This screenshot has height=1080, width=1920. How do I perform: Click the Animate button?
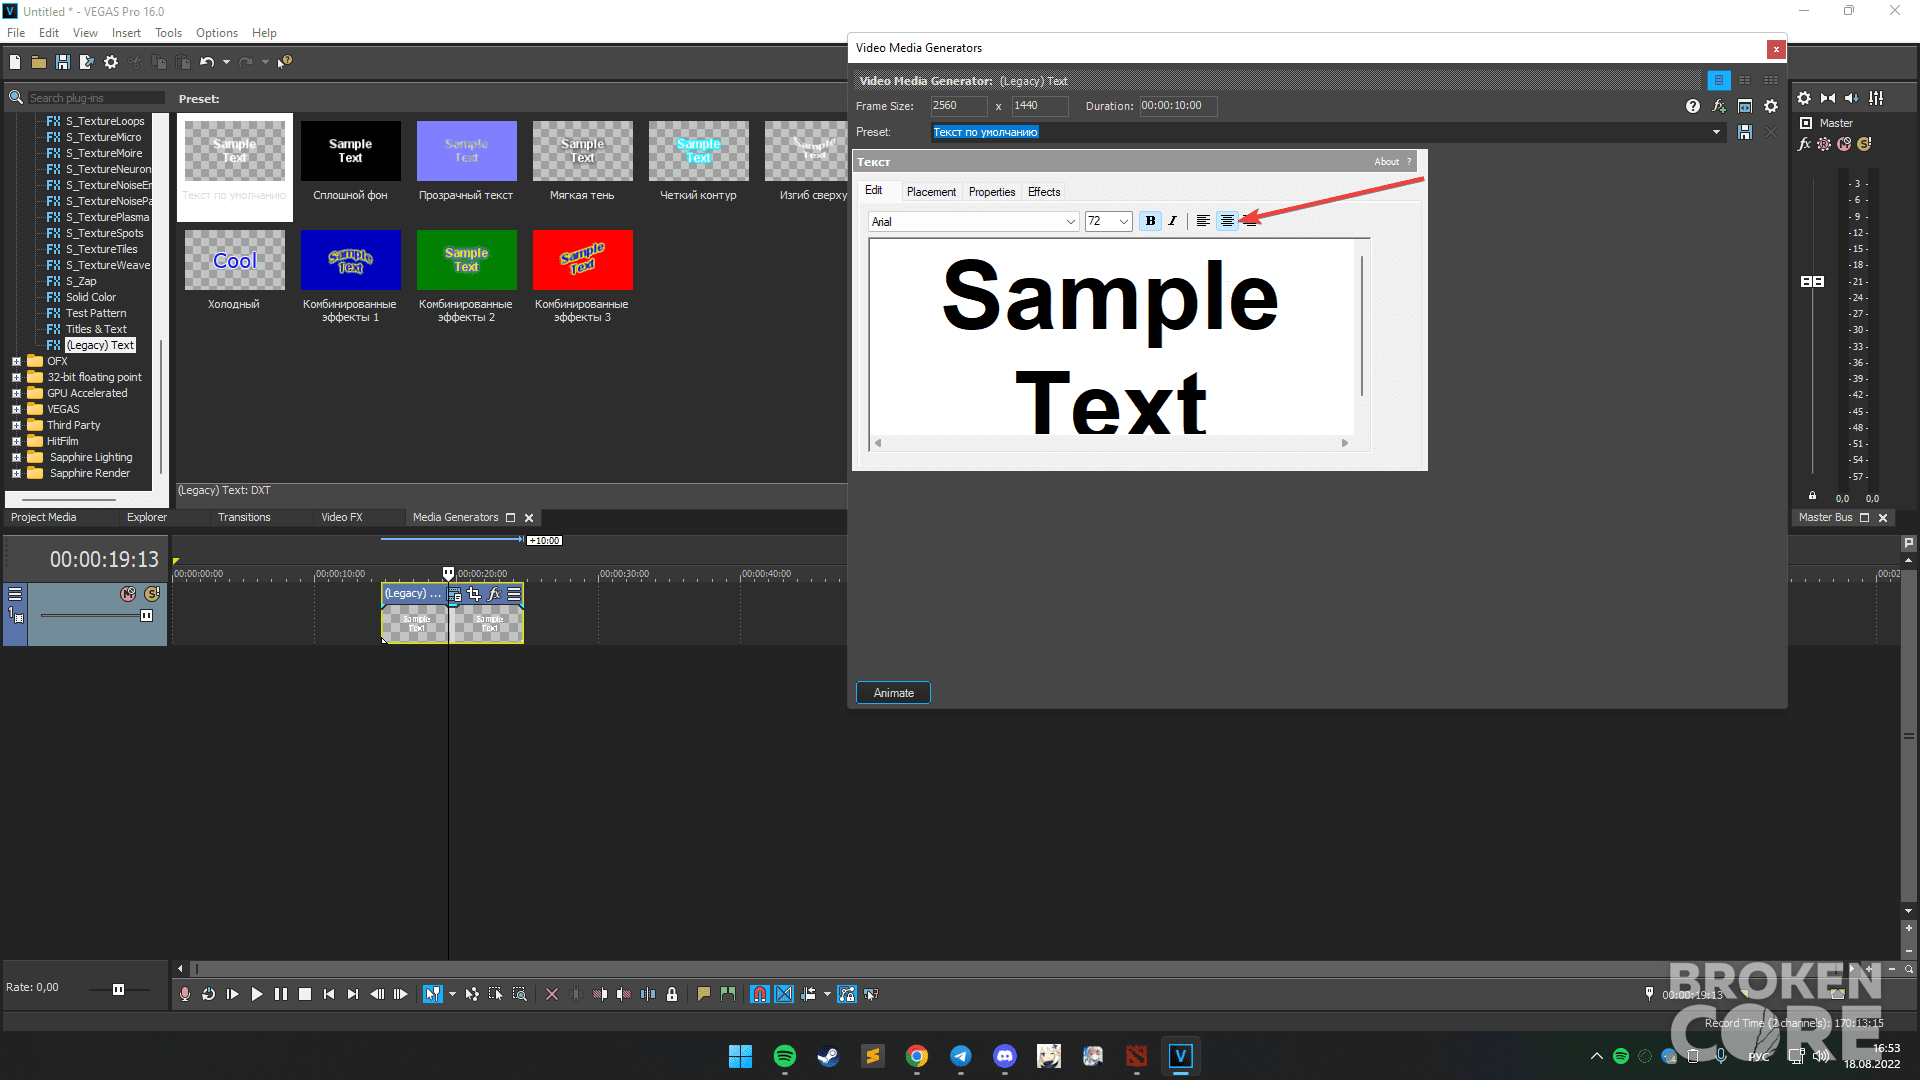[x=893, y=693]
